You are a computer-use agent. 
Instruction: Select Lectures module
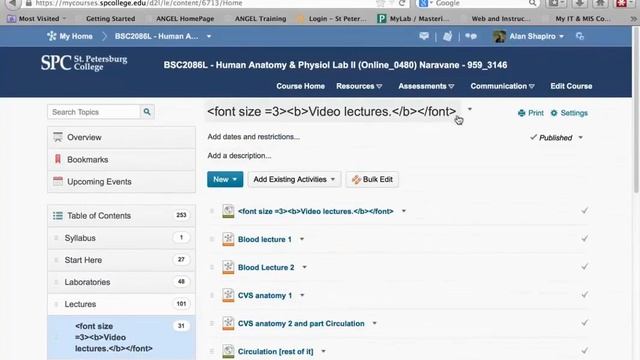pos(121,304)
